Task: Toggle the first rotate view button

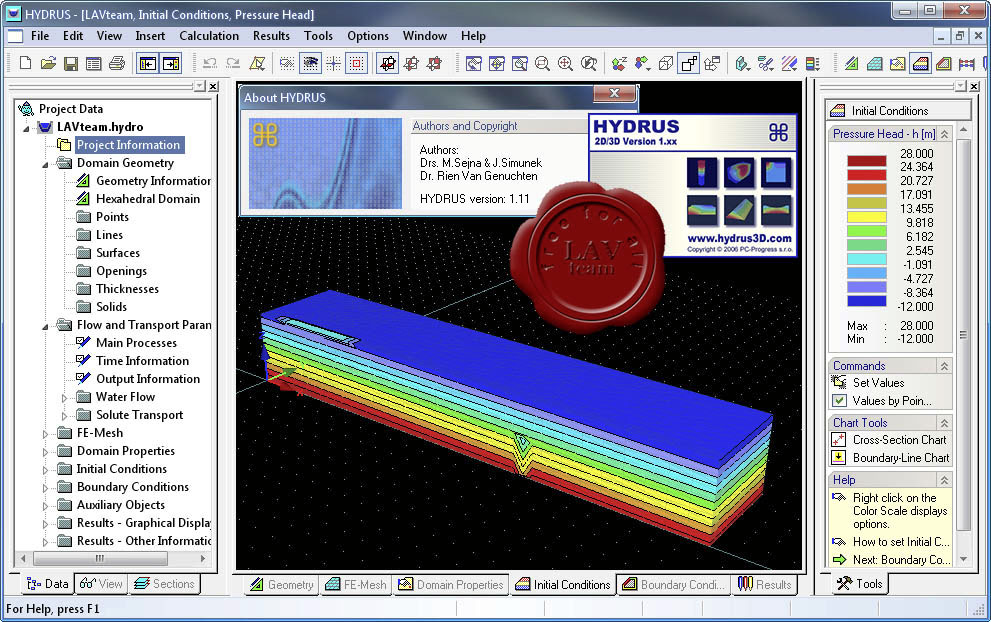Action: 387,63
